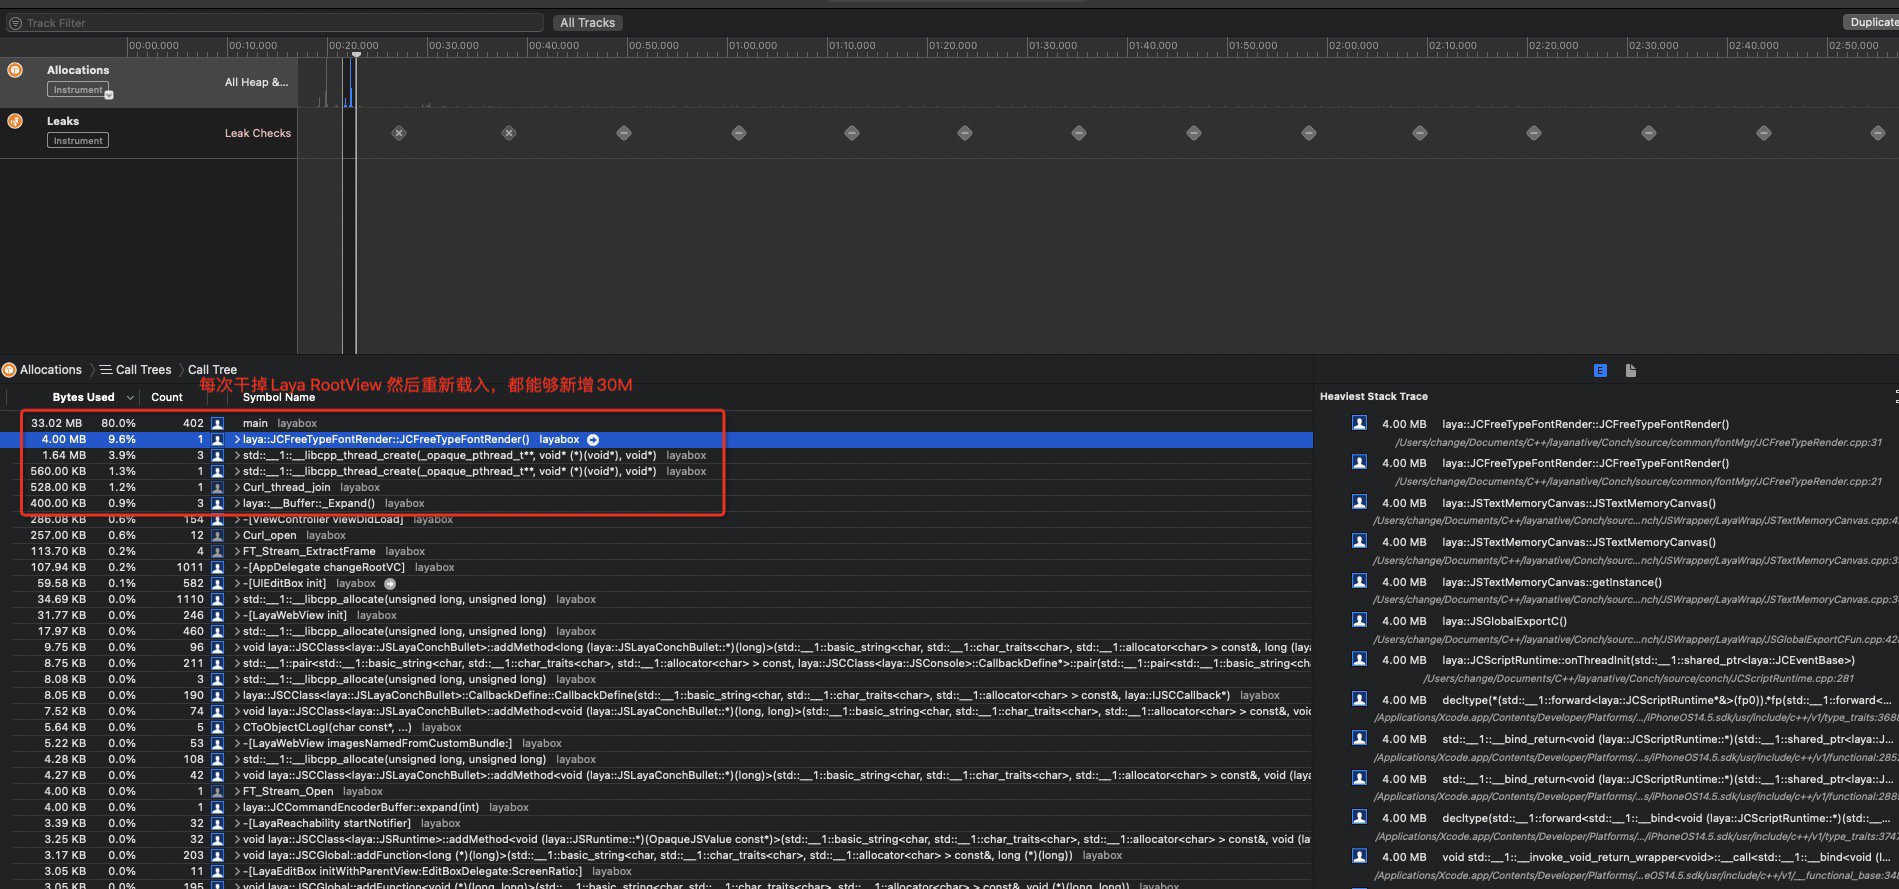Select the JCCommandEncoderBuffer::expand(int) row

click(x=656, y=807)
